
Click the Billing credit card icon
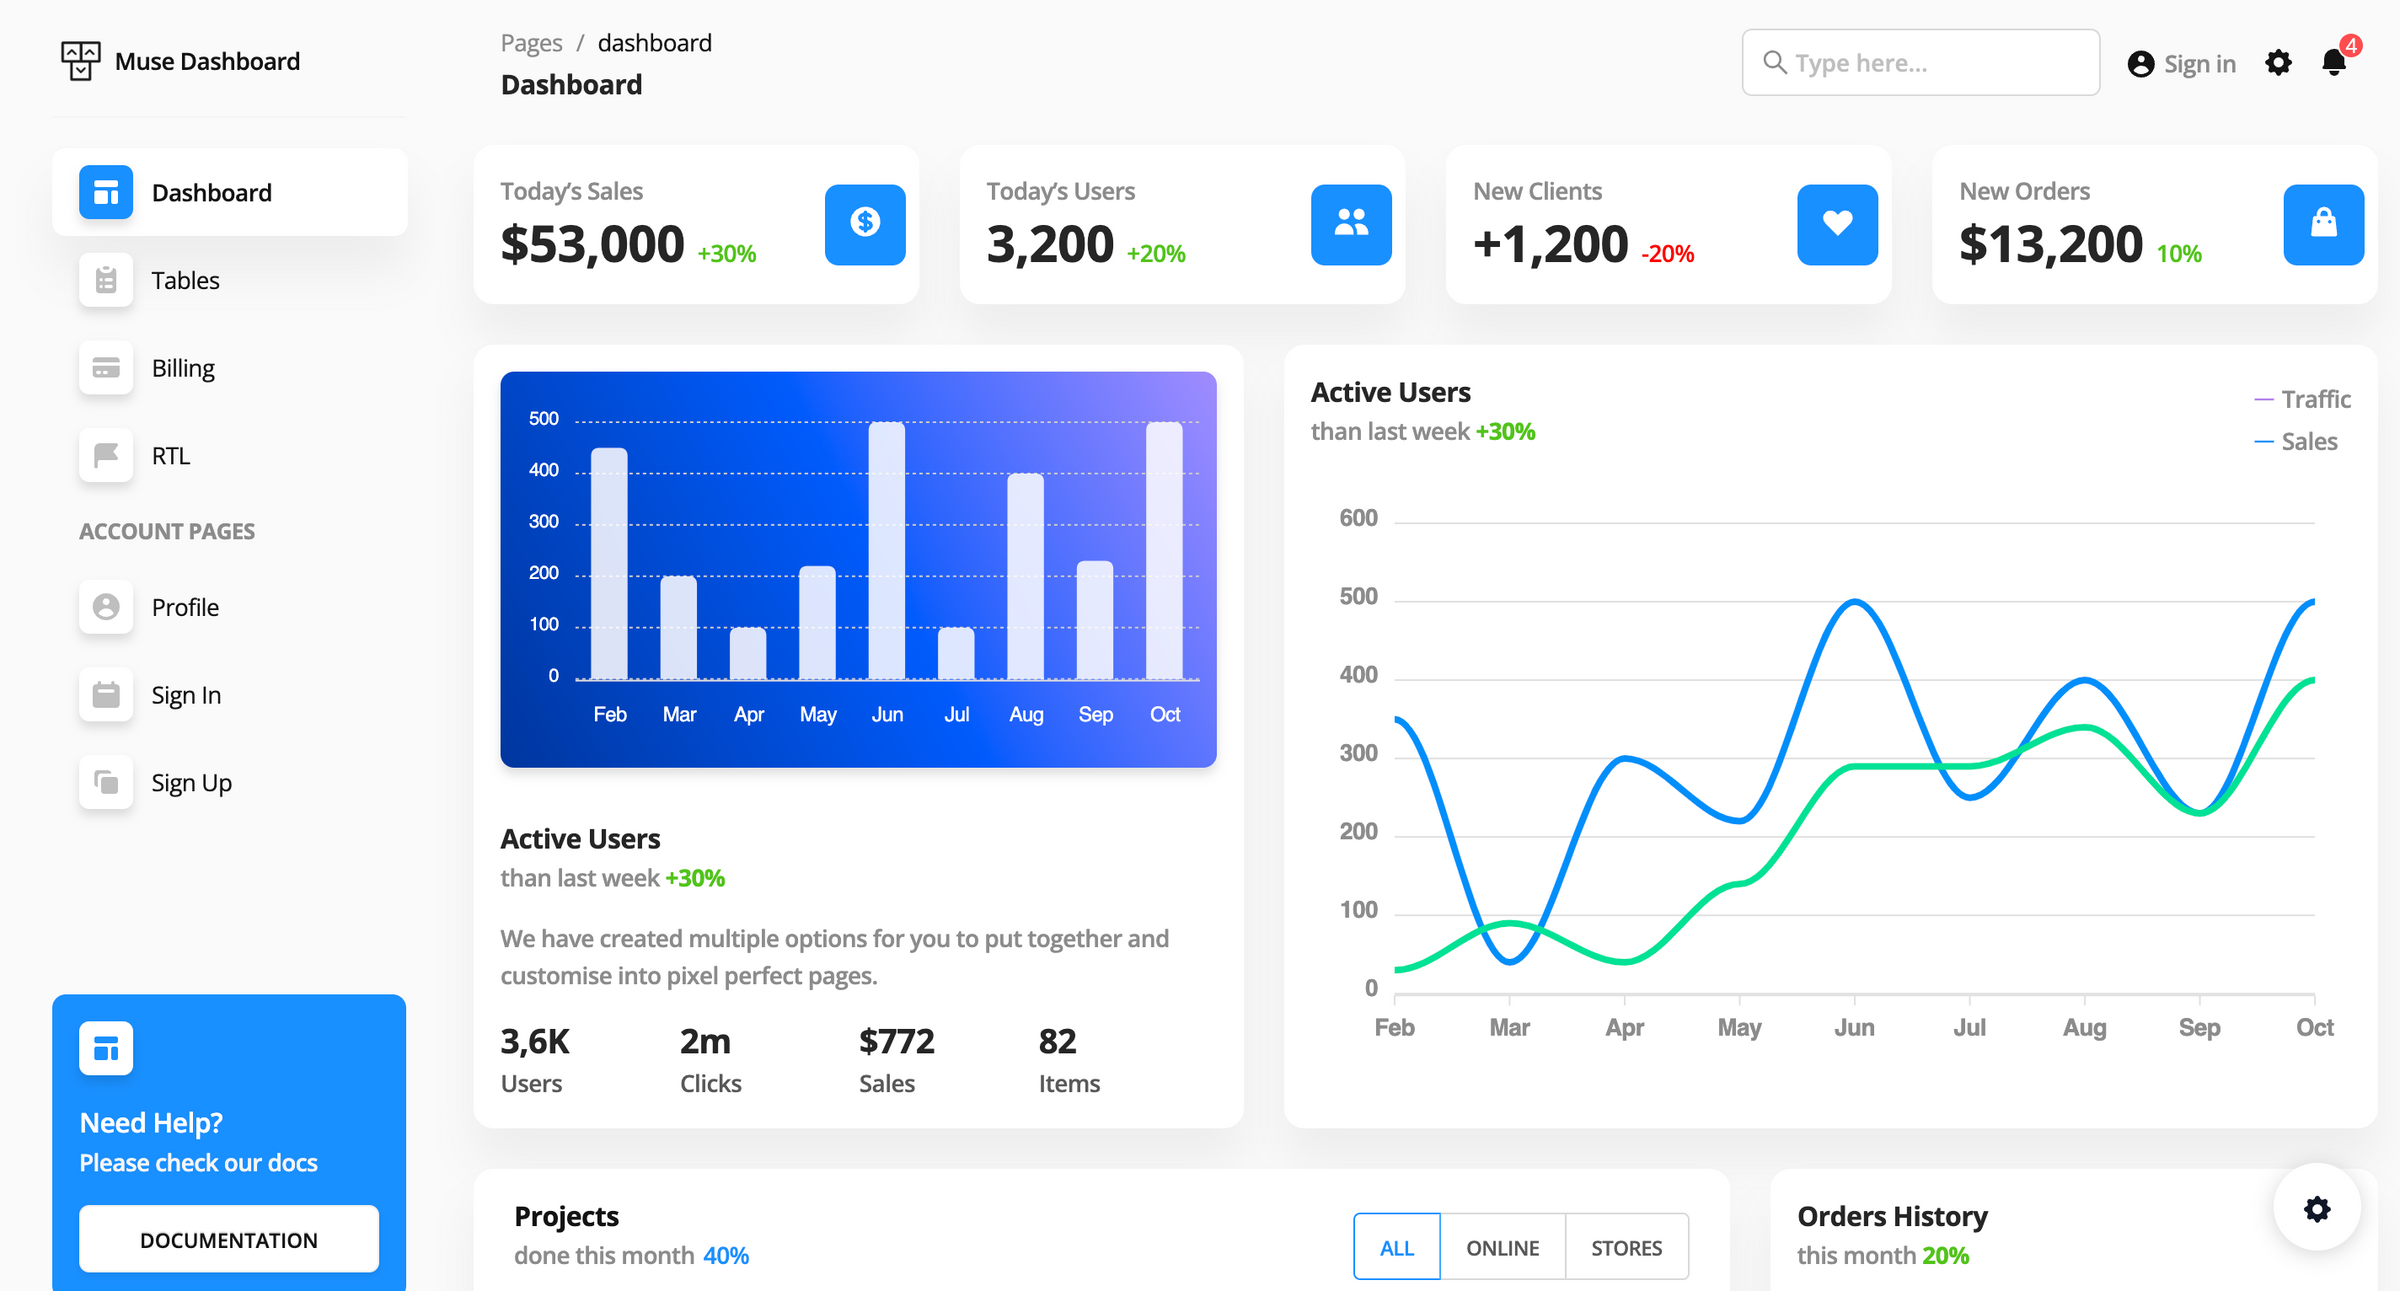point(106,368)
